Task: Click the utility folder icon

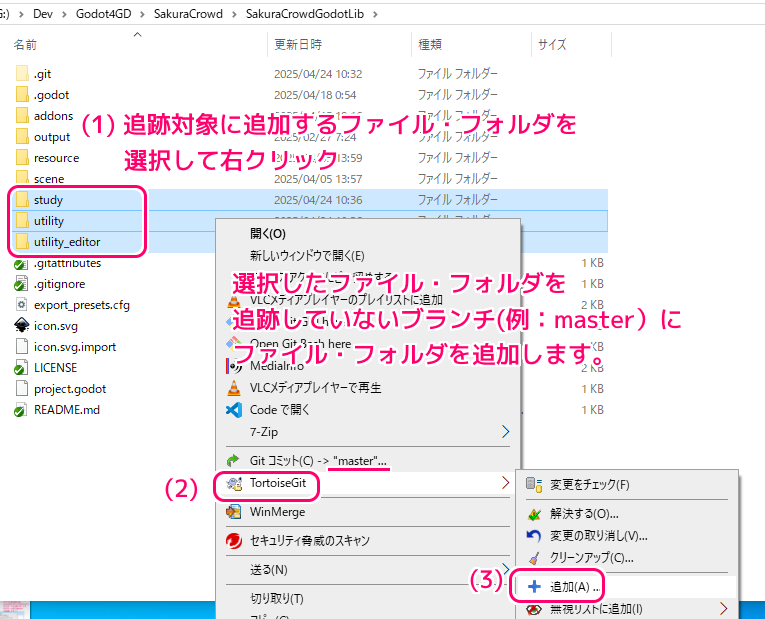Action: [x=22, y=220]
